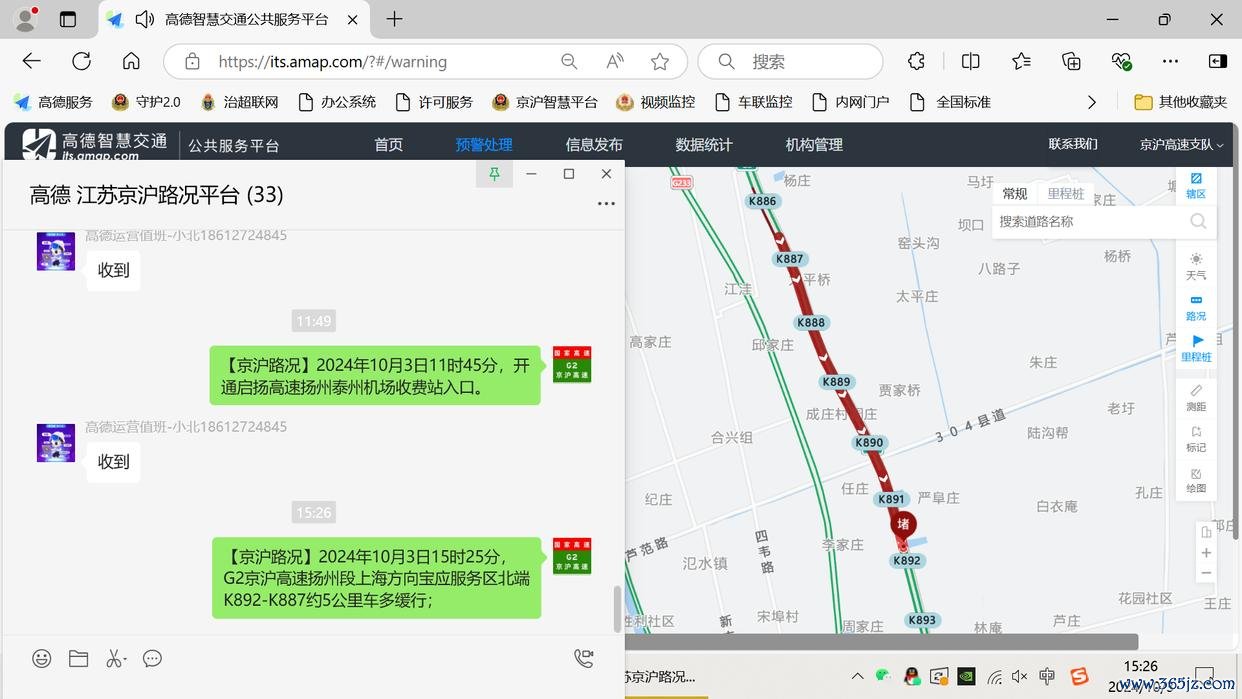Open the 治超联网 bookmark
Image resolution: width=1242 pixels, height=699 pixels.
point(239,102)
